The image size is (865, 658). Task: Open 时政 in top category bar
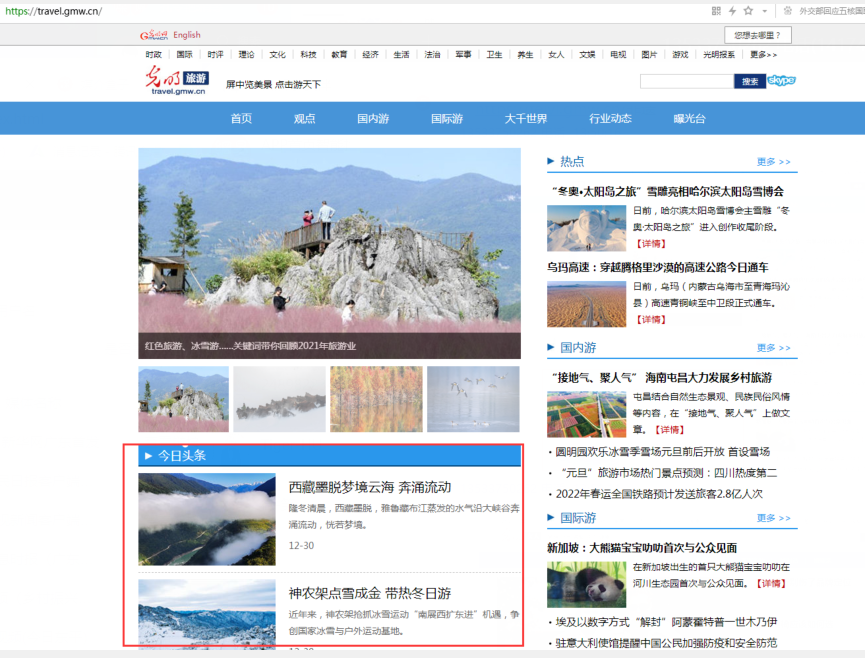(x=153, y=55)
